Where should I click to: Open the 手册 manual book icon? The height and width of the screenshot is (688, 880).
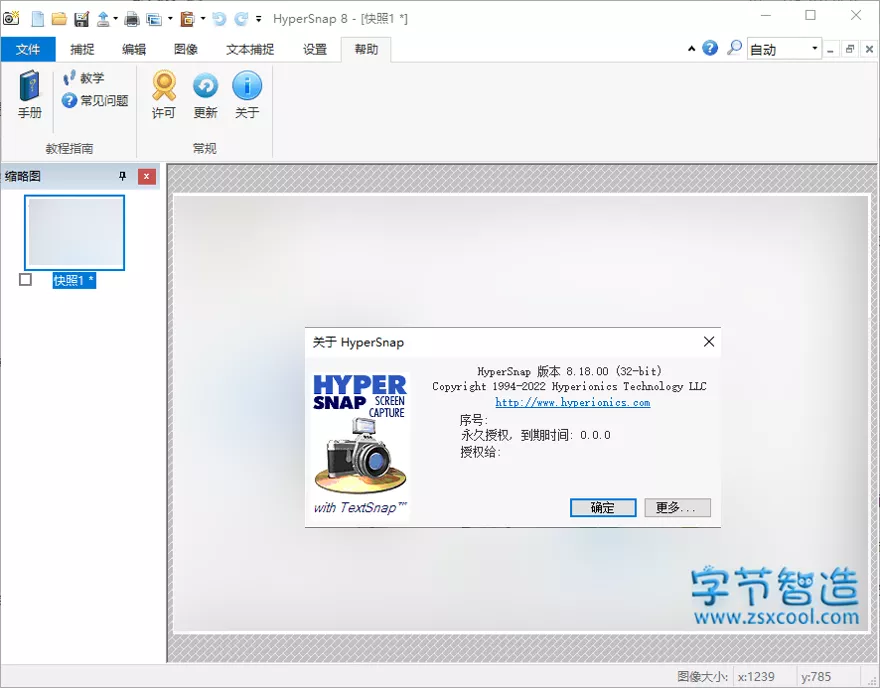click(30, 94)
